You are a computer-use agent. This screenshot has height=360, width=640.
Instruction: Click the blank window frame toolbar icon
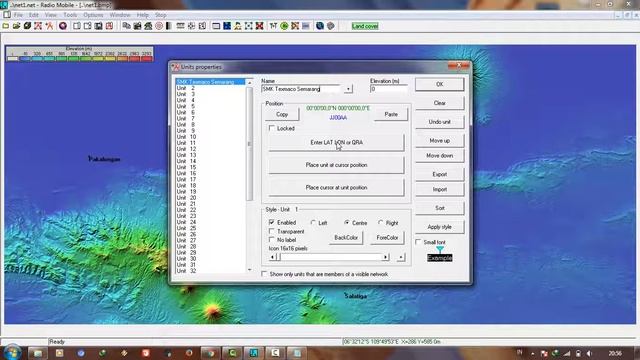[x=216, y=26]
